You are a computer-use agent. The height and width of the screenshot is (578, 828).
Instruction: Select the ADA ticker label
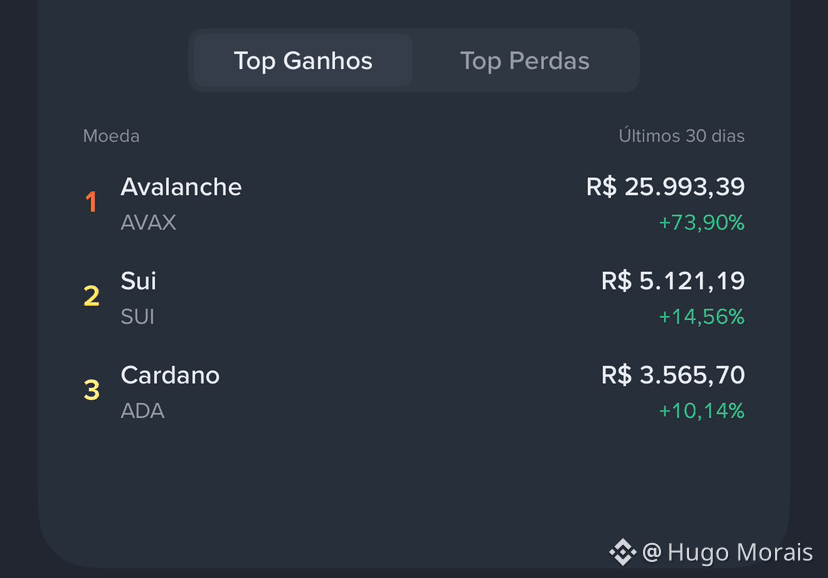coord(143,411)
